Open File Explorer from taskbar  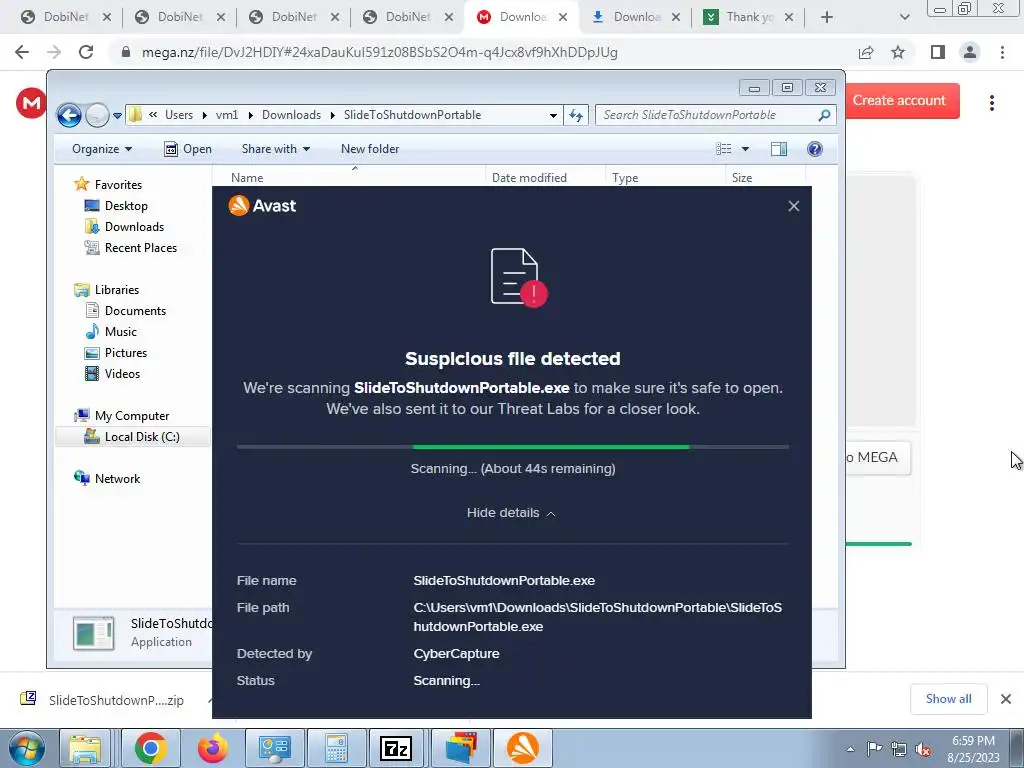[x=85, y=748]
